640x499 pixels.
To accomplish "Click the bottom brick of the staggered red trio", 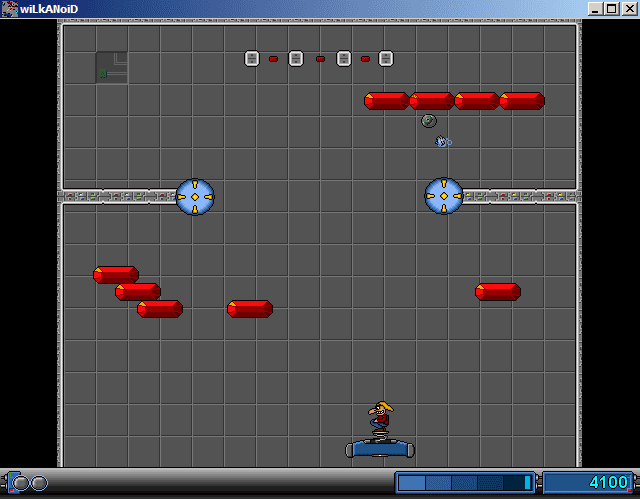I will pyautogui.click(x=160, y=309).
